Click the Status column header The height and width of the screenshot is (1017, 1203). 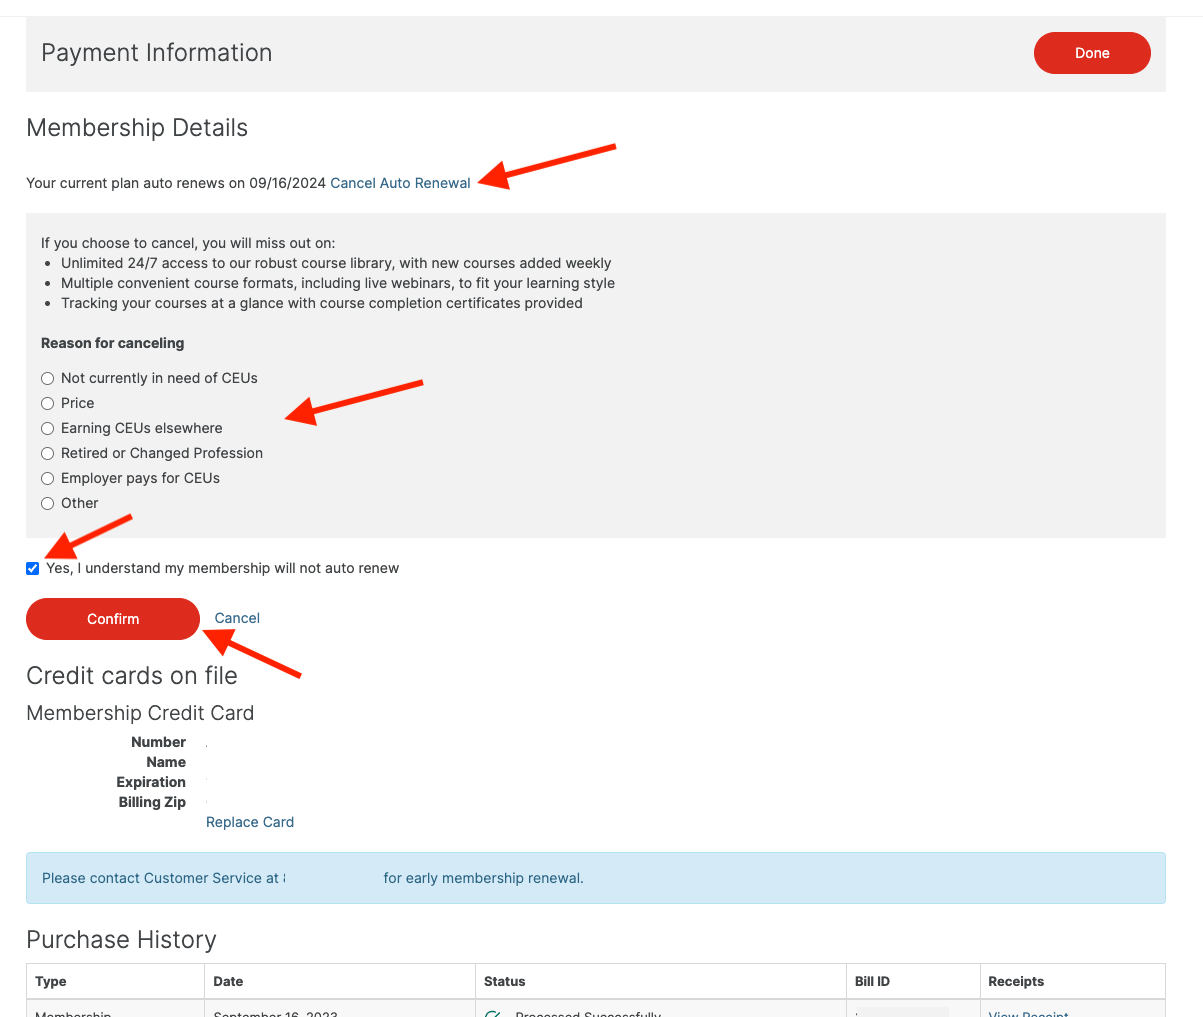(x=504, y=981)
